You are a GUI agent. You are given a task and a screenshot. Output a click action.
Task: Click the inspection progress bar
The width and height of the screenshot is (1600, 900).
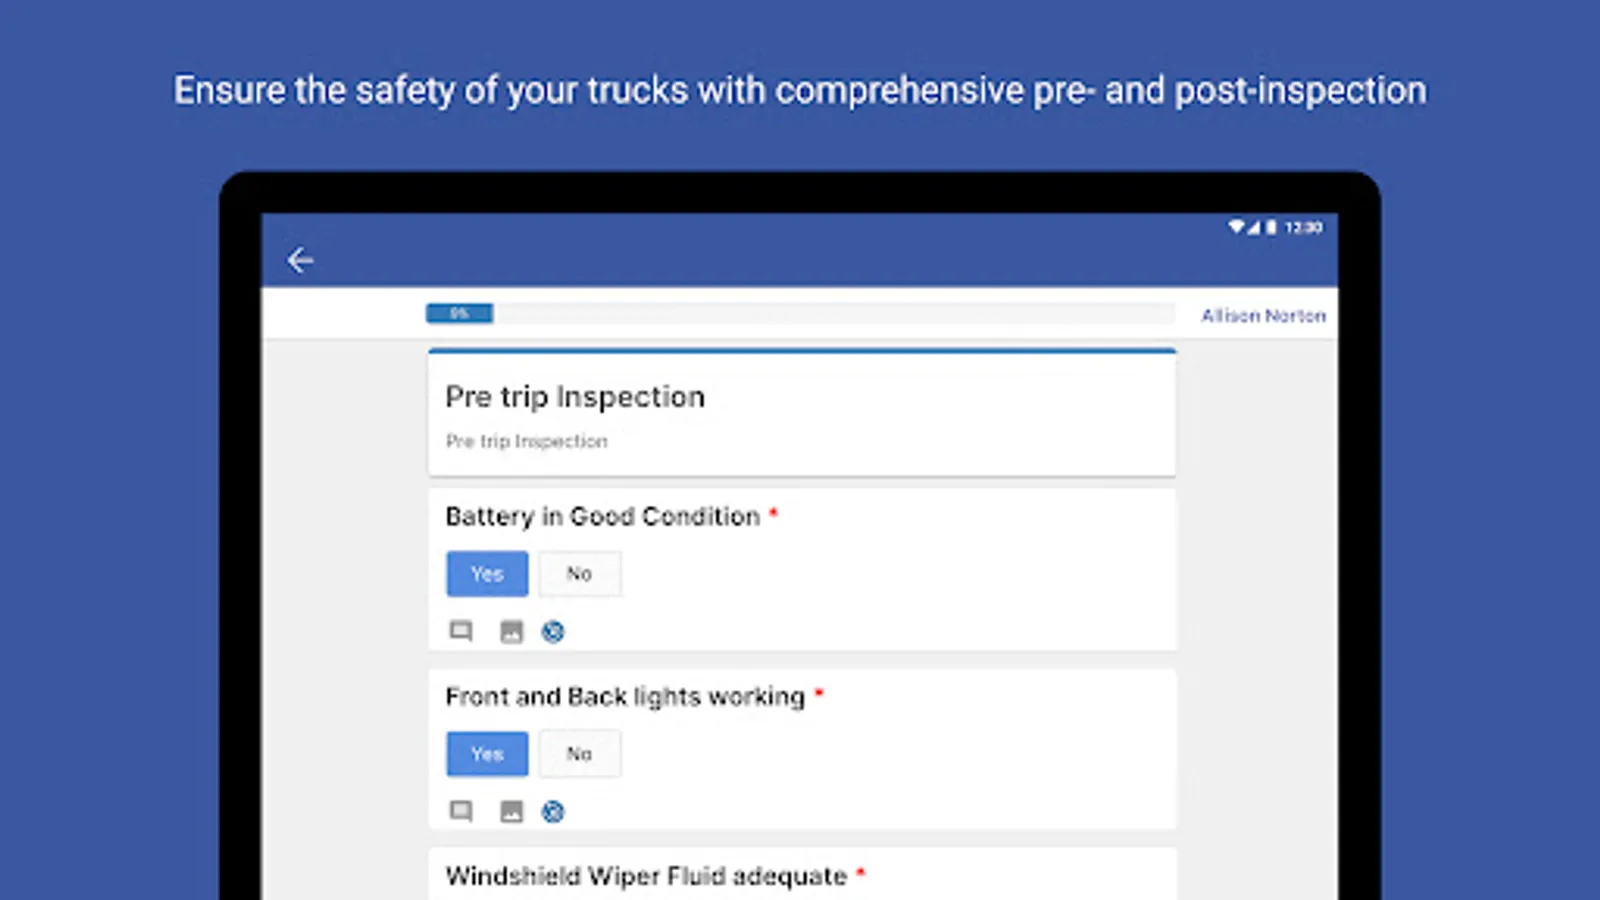tap(800, 314)
